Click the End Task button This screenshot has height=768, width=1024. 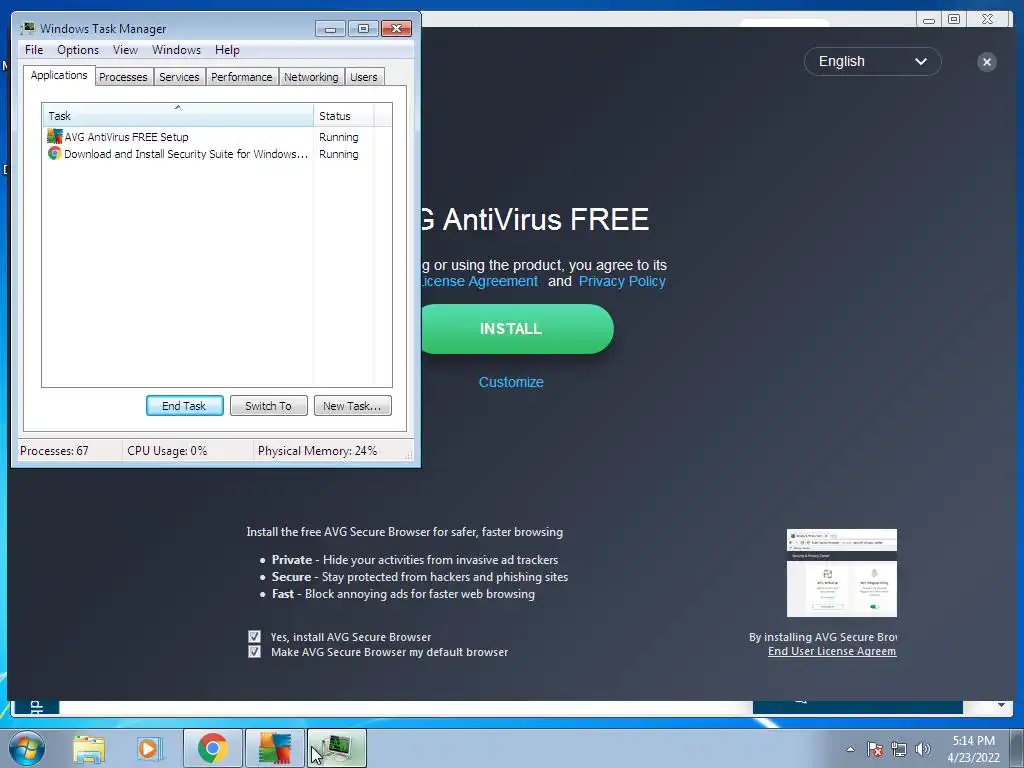coord(184,406)
